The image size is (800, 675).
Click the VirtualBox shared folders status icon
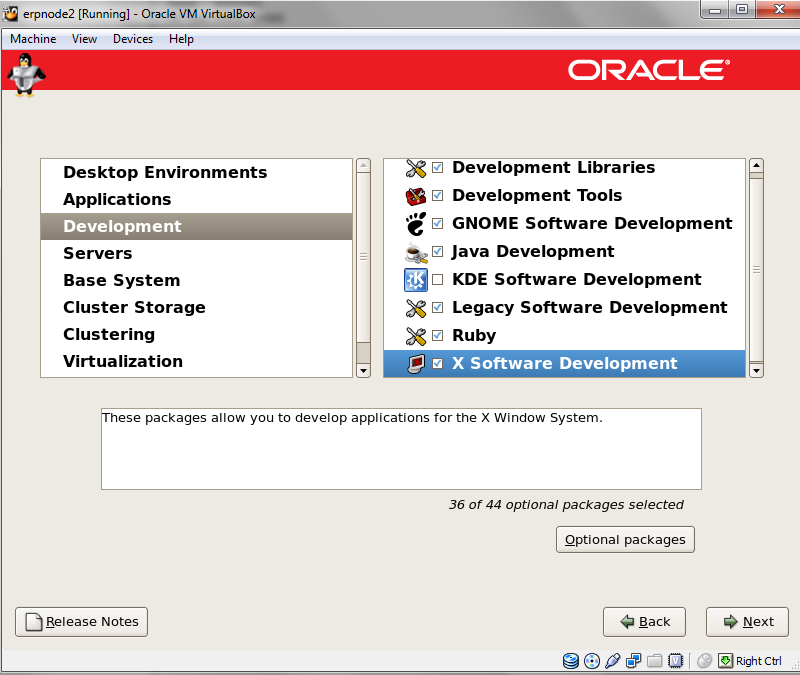coord(654,661)
